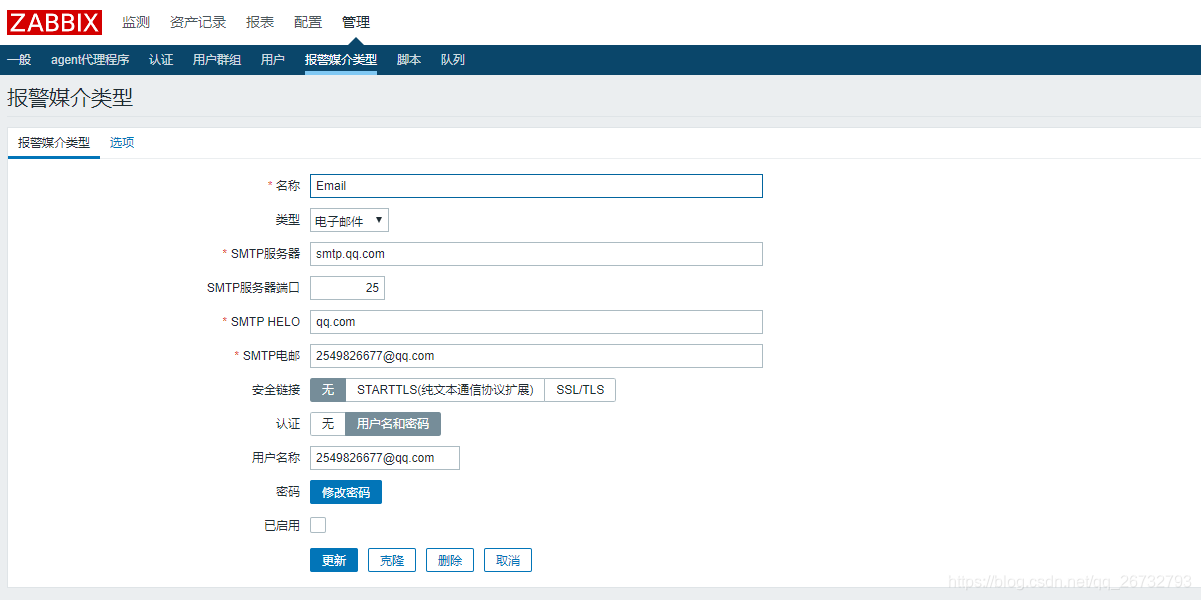Click inside the 名称 field showing Email
Screen dimensions: 1201x600
pyautogui.click(x=535, y=186)
